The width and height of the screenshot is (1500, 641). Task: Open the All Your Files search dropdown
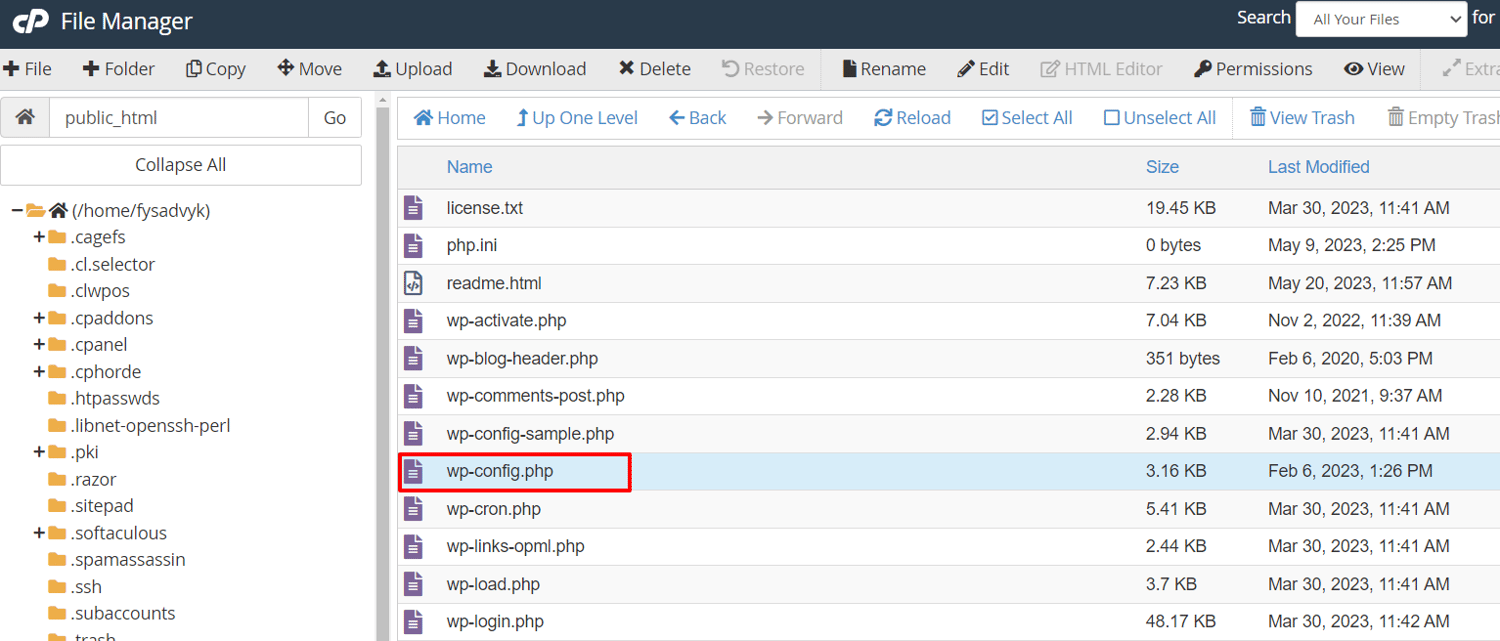tap(1381, 18)
